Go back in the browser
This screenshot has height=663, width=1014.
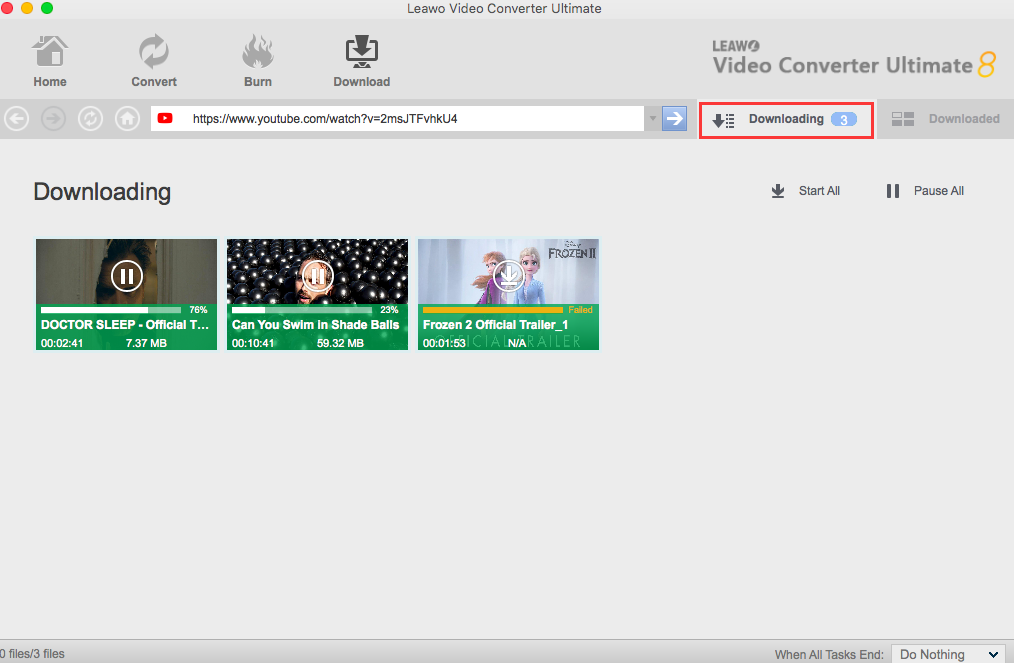click(17, 118)
